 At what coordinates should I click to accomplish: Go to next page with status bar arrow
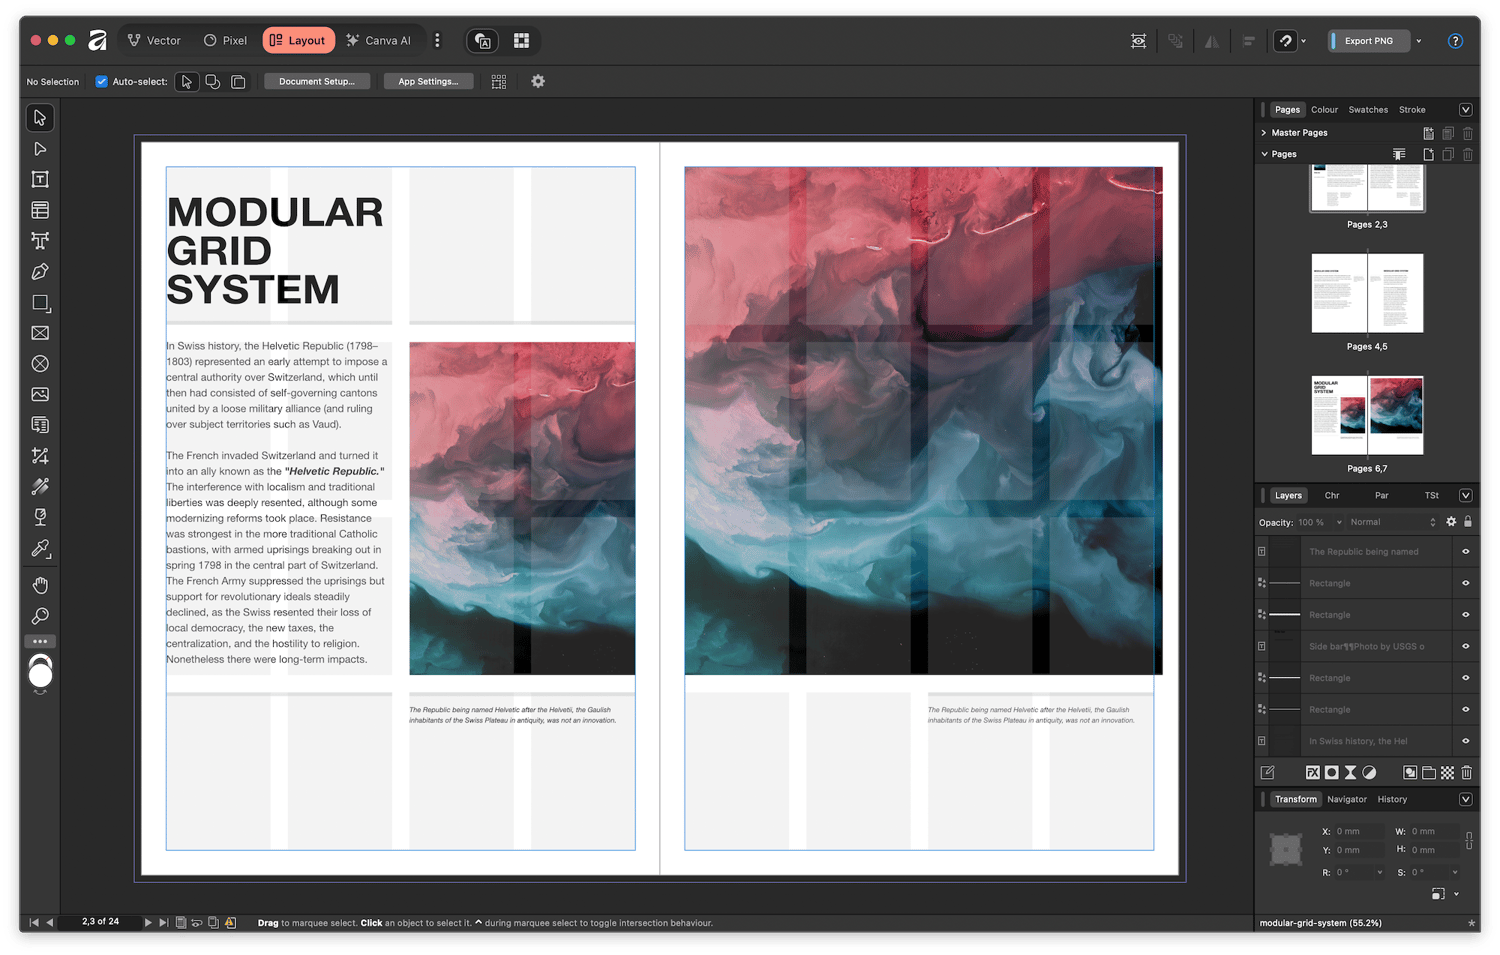[148, 922]
